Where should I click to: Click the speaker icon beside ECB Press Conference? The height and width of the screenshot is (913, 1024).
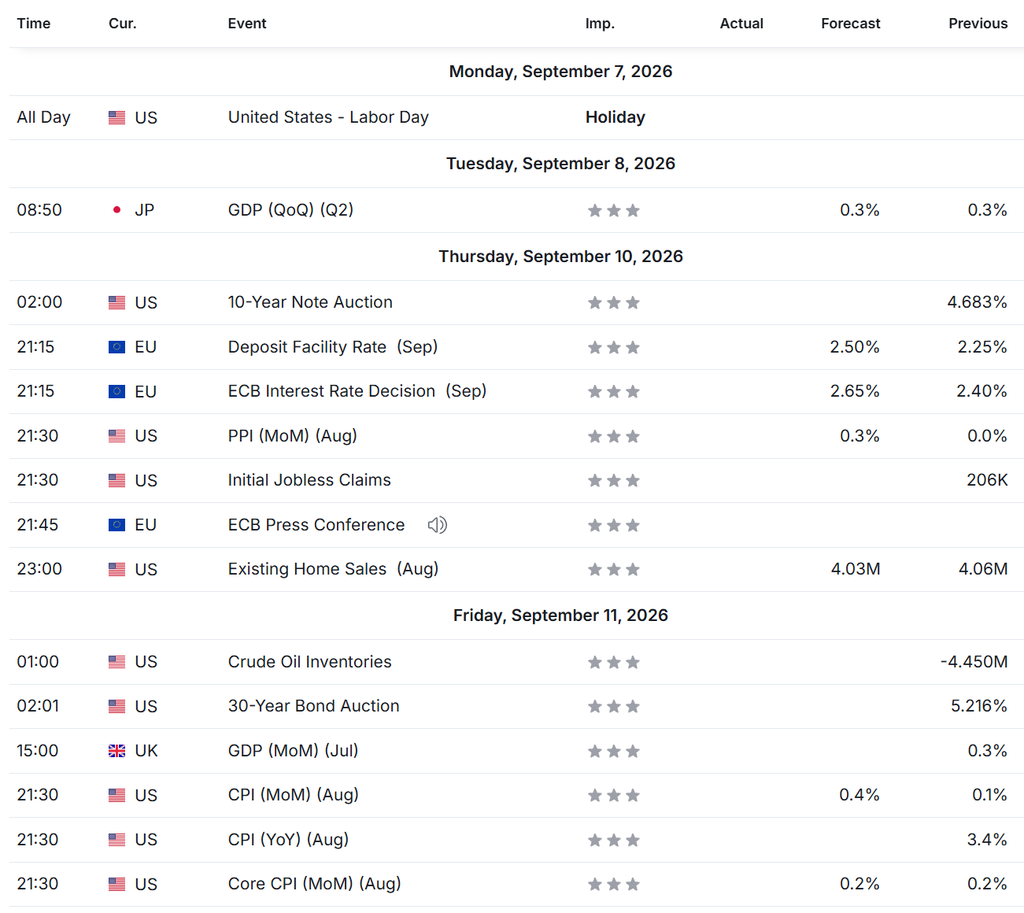point(437,525)
